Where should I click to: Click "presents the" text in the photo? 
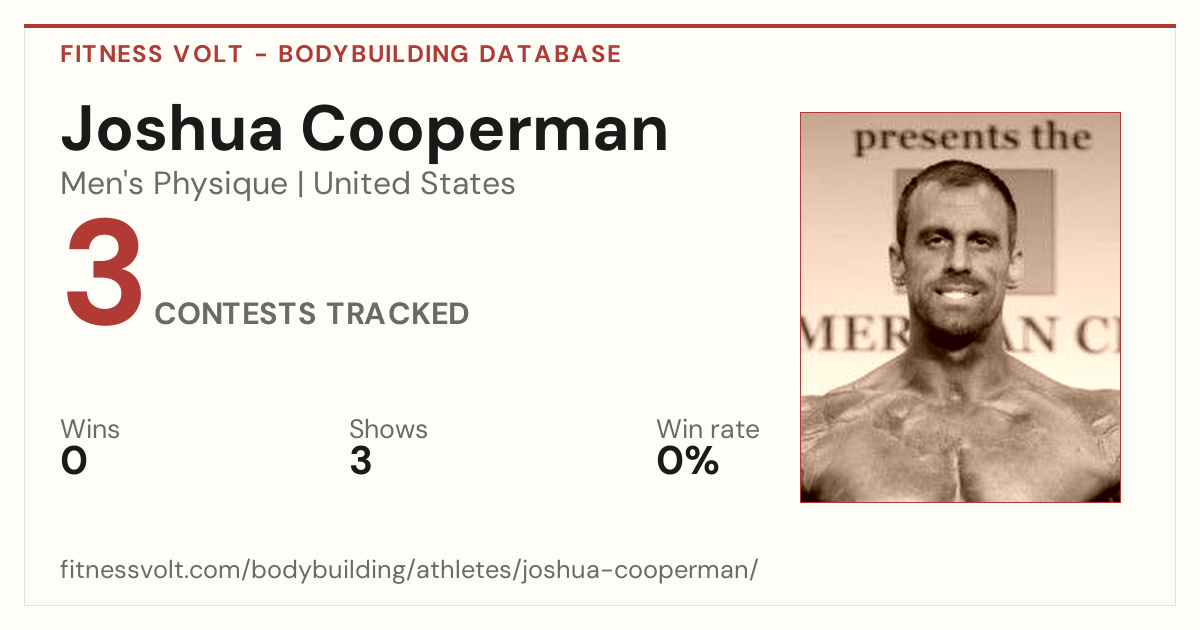click(x=971, y=137)
